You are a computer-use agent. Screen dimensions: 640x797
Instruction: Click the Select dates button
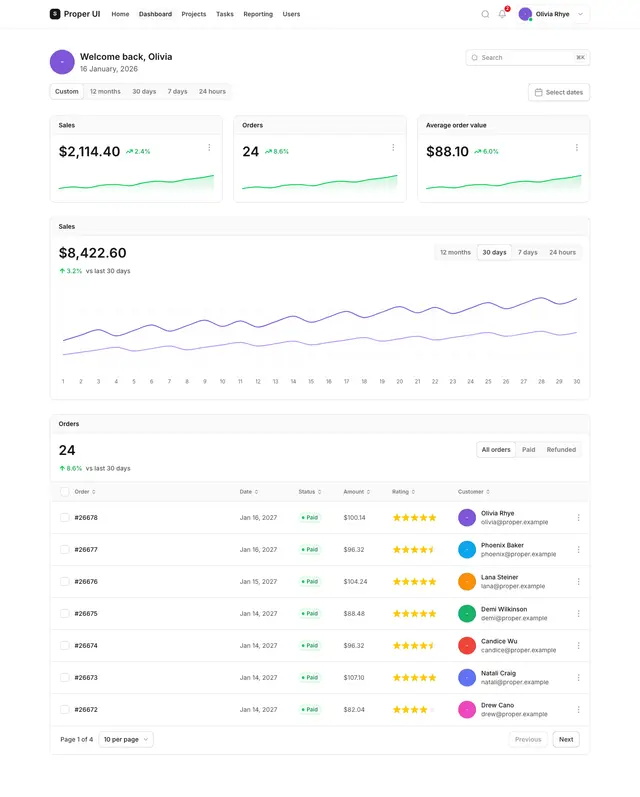559,92
